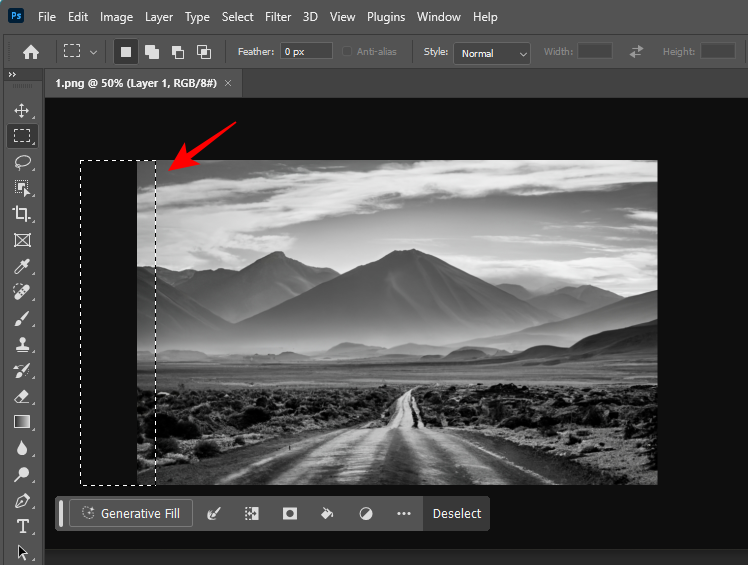The height and width of the screenshot is (565, 748).
Task: Select the Path Selection tool
Action: pos(22,552)
